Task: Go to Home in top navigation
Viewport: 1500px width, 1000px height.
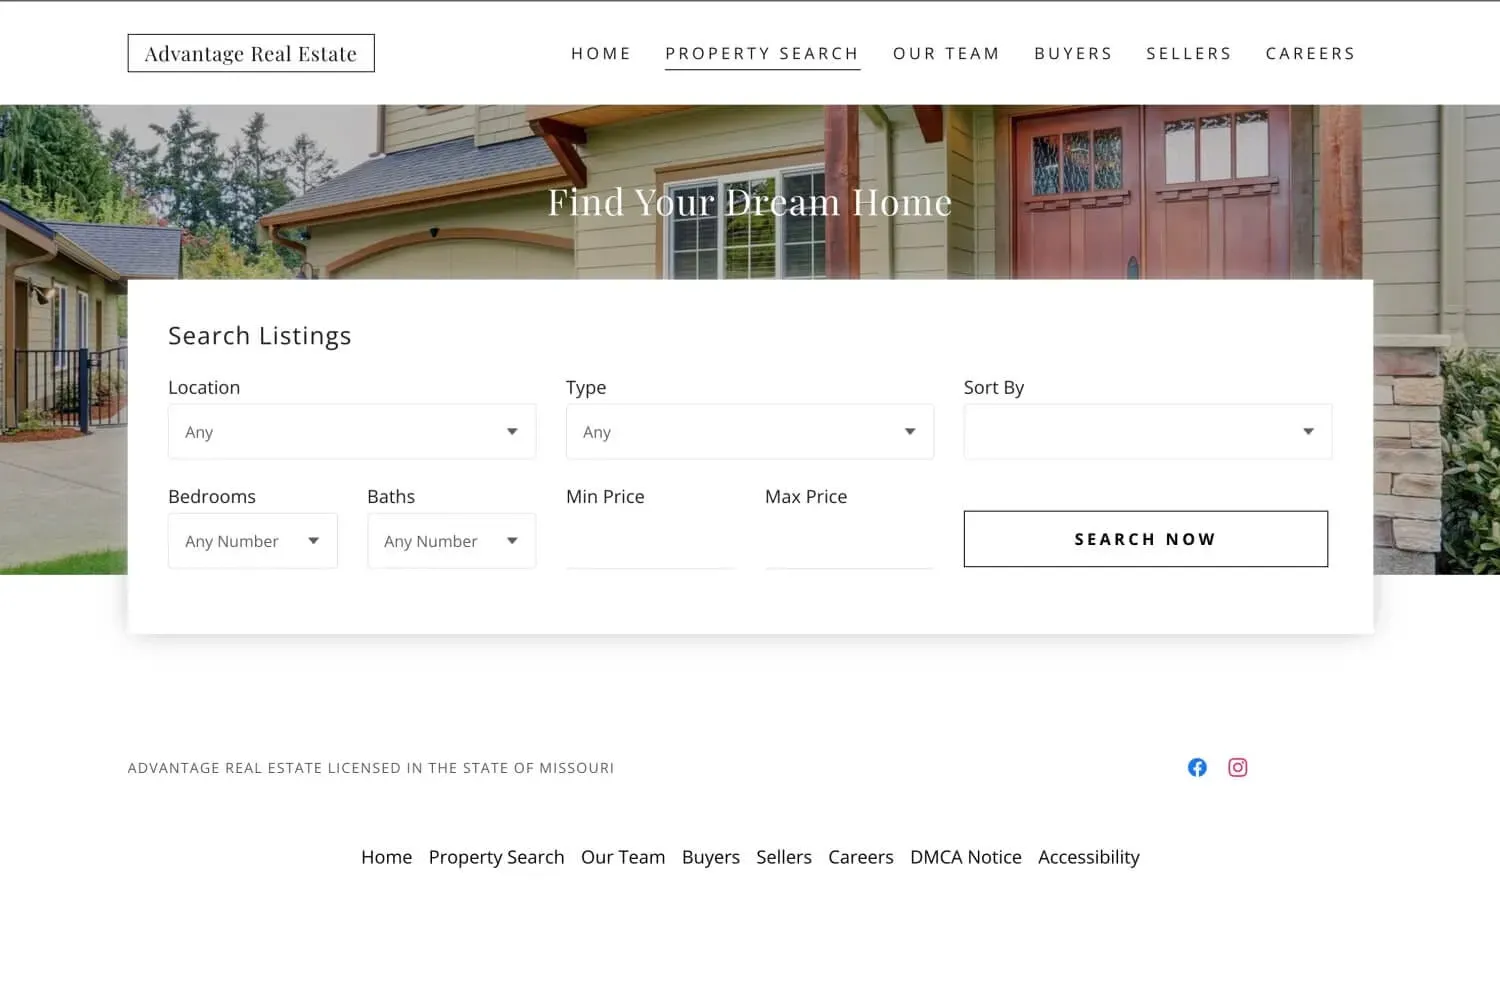Action: 601,54
